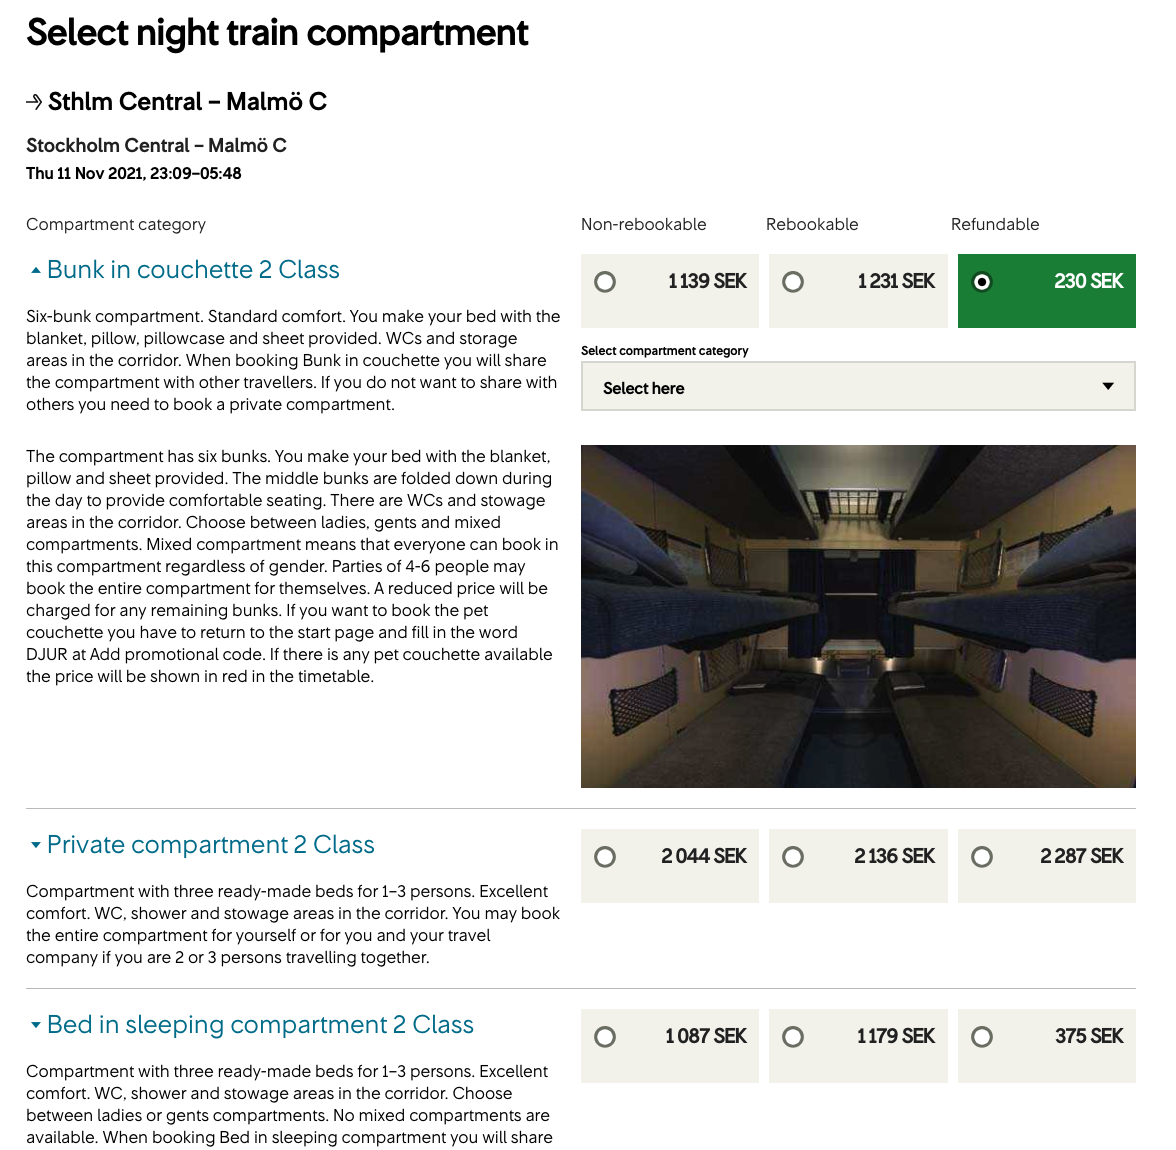Open the Select compartment category dropdown
Screen dimensions: 1176x1150
(x=857, y=387)
